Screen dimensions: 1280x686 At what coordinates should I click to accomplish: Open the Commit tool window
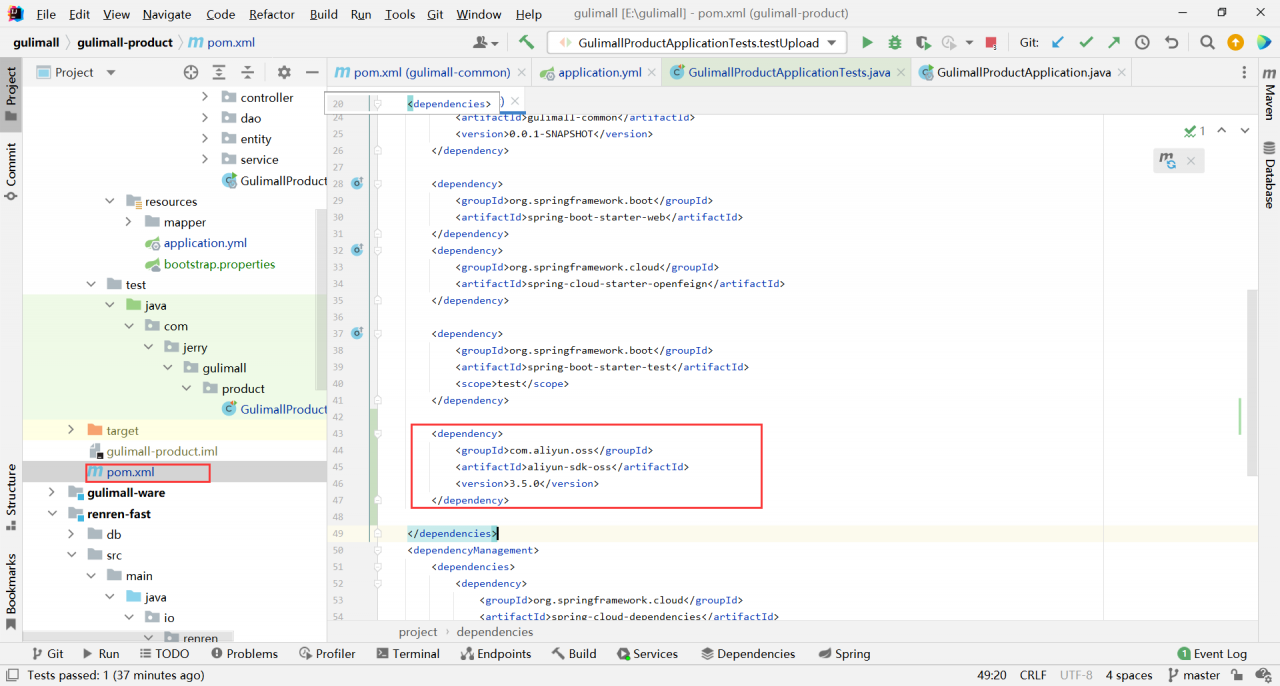[x=11, y=171]
